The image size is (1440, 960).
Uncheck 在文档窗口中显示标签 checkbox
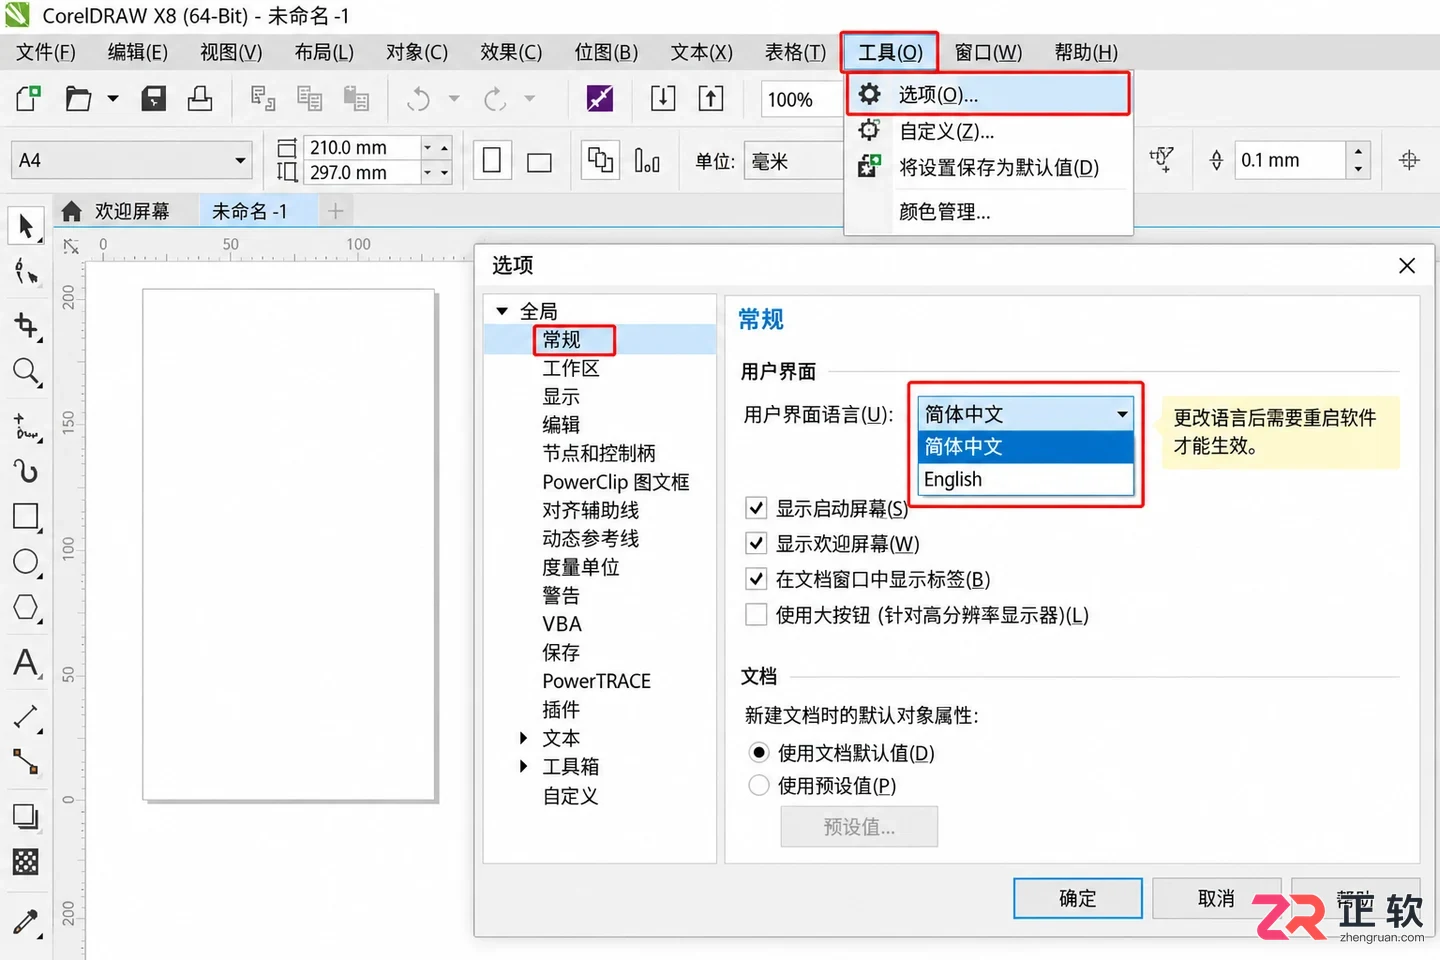[x=756, y=579]
